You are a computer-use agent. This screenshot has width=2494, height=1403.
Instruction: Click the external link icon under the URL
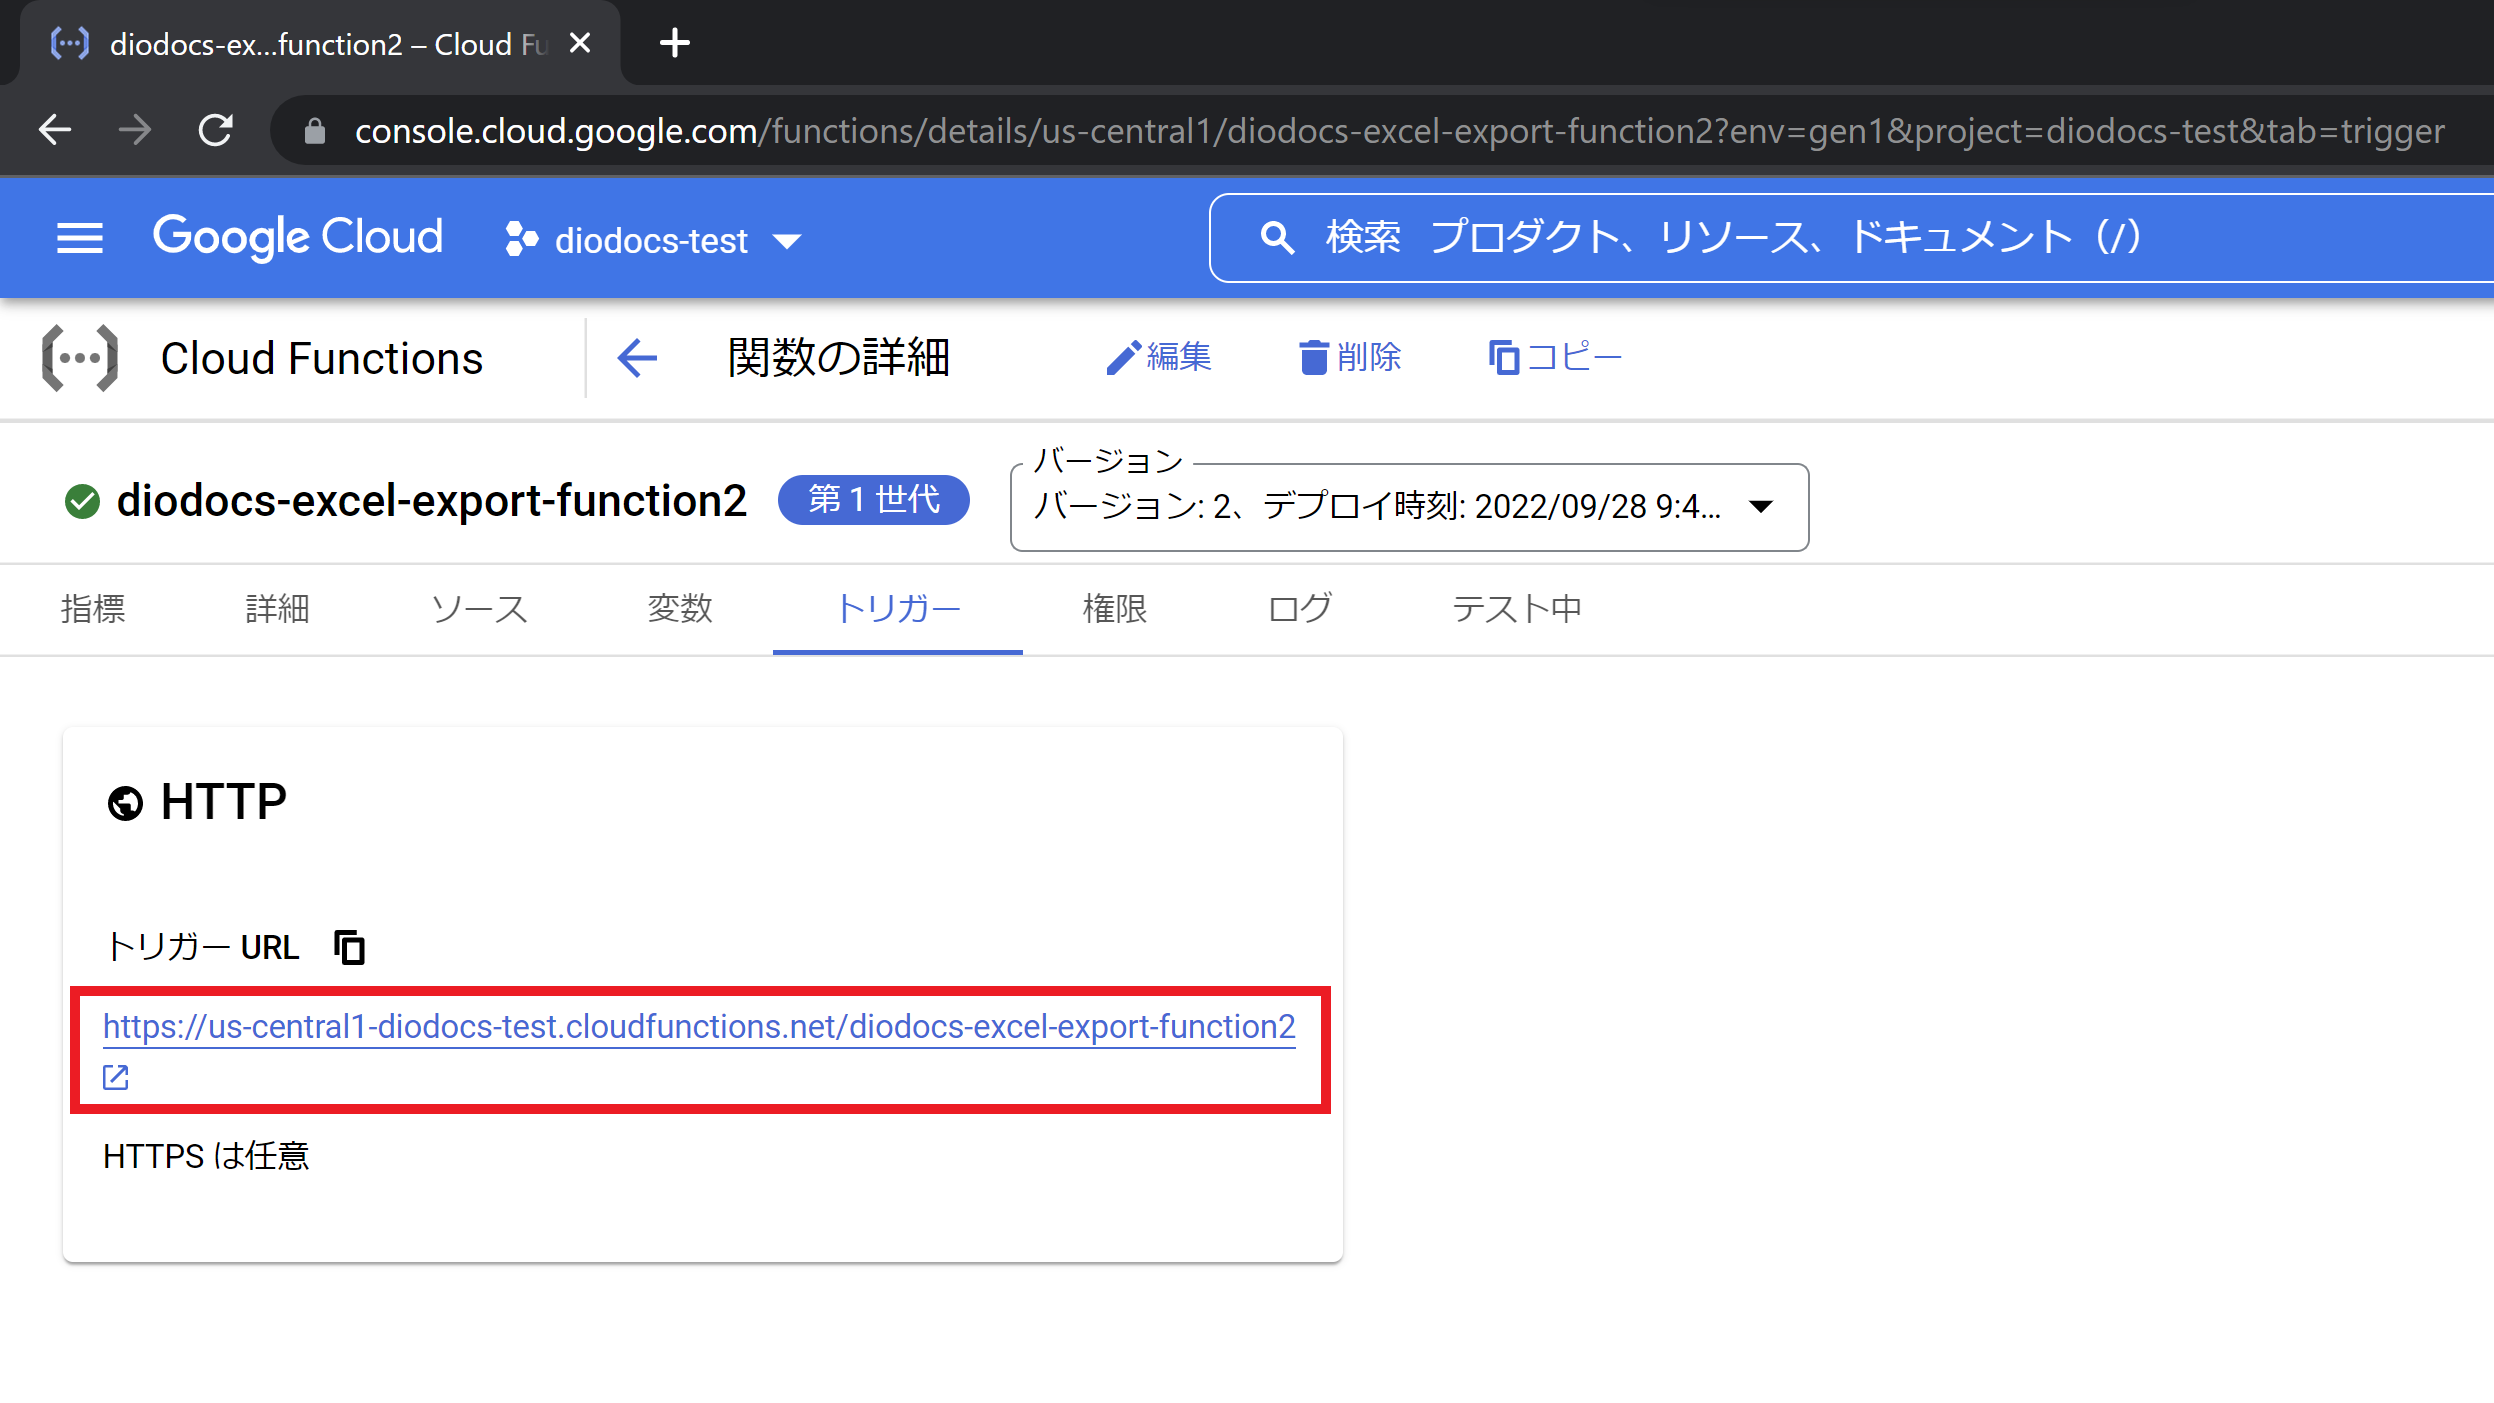coord(116,1077)
